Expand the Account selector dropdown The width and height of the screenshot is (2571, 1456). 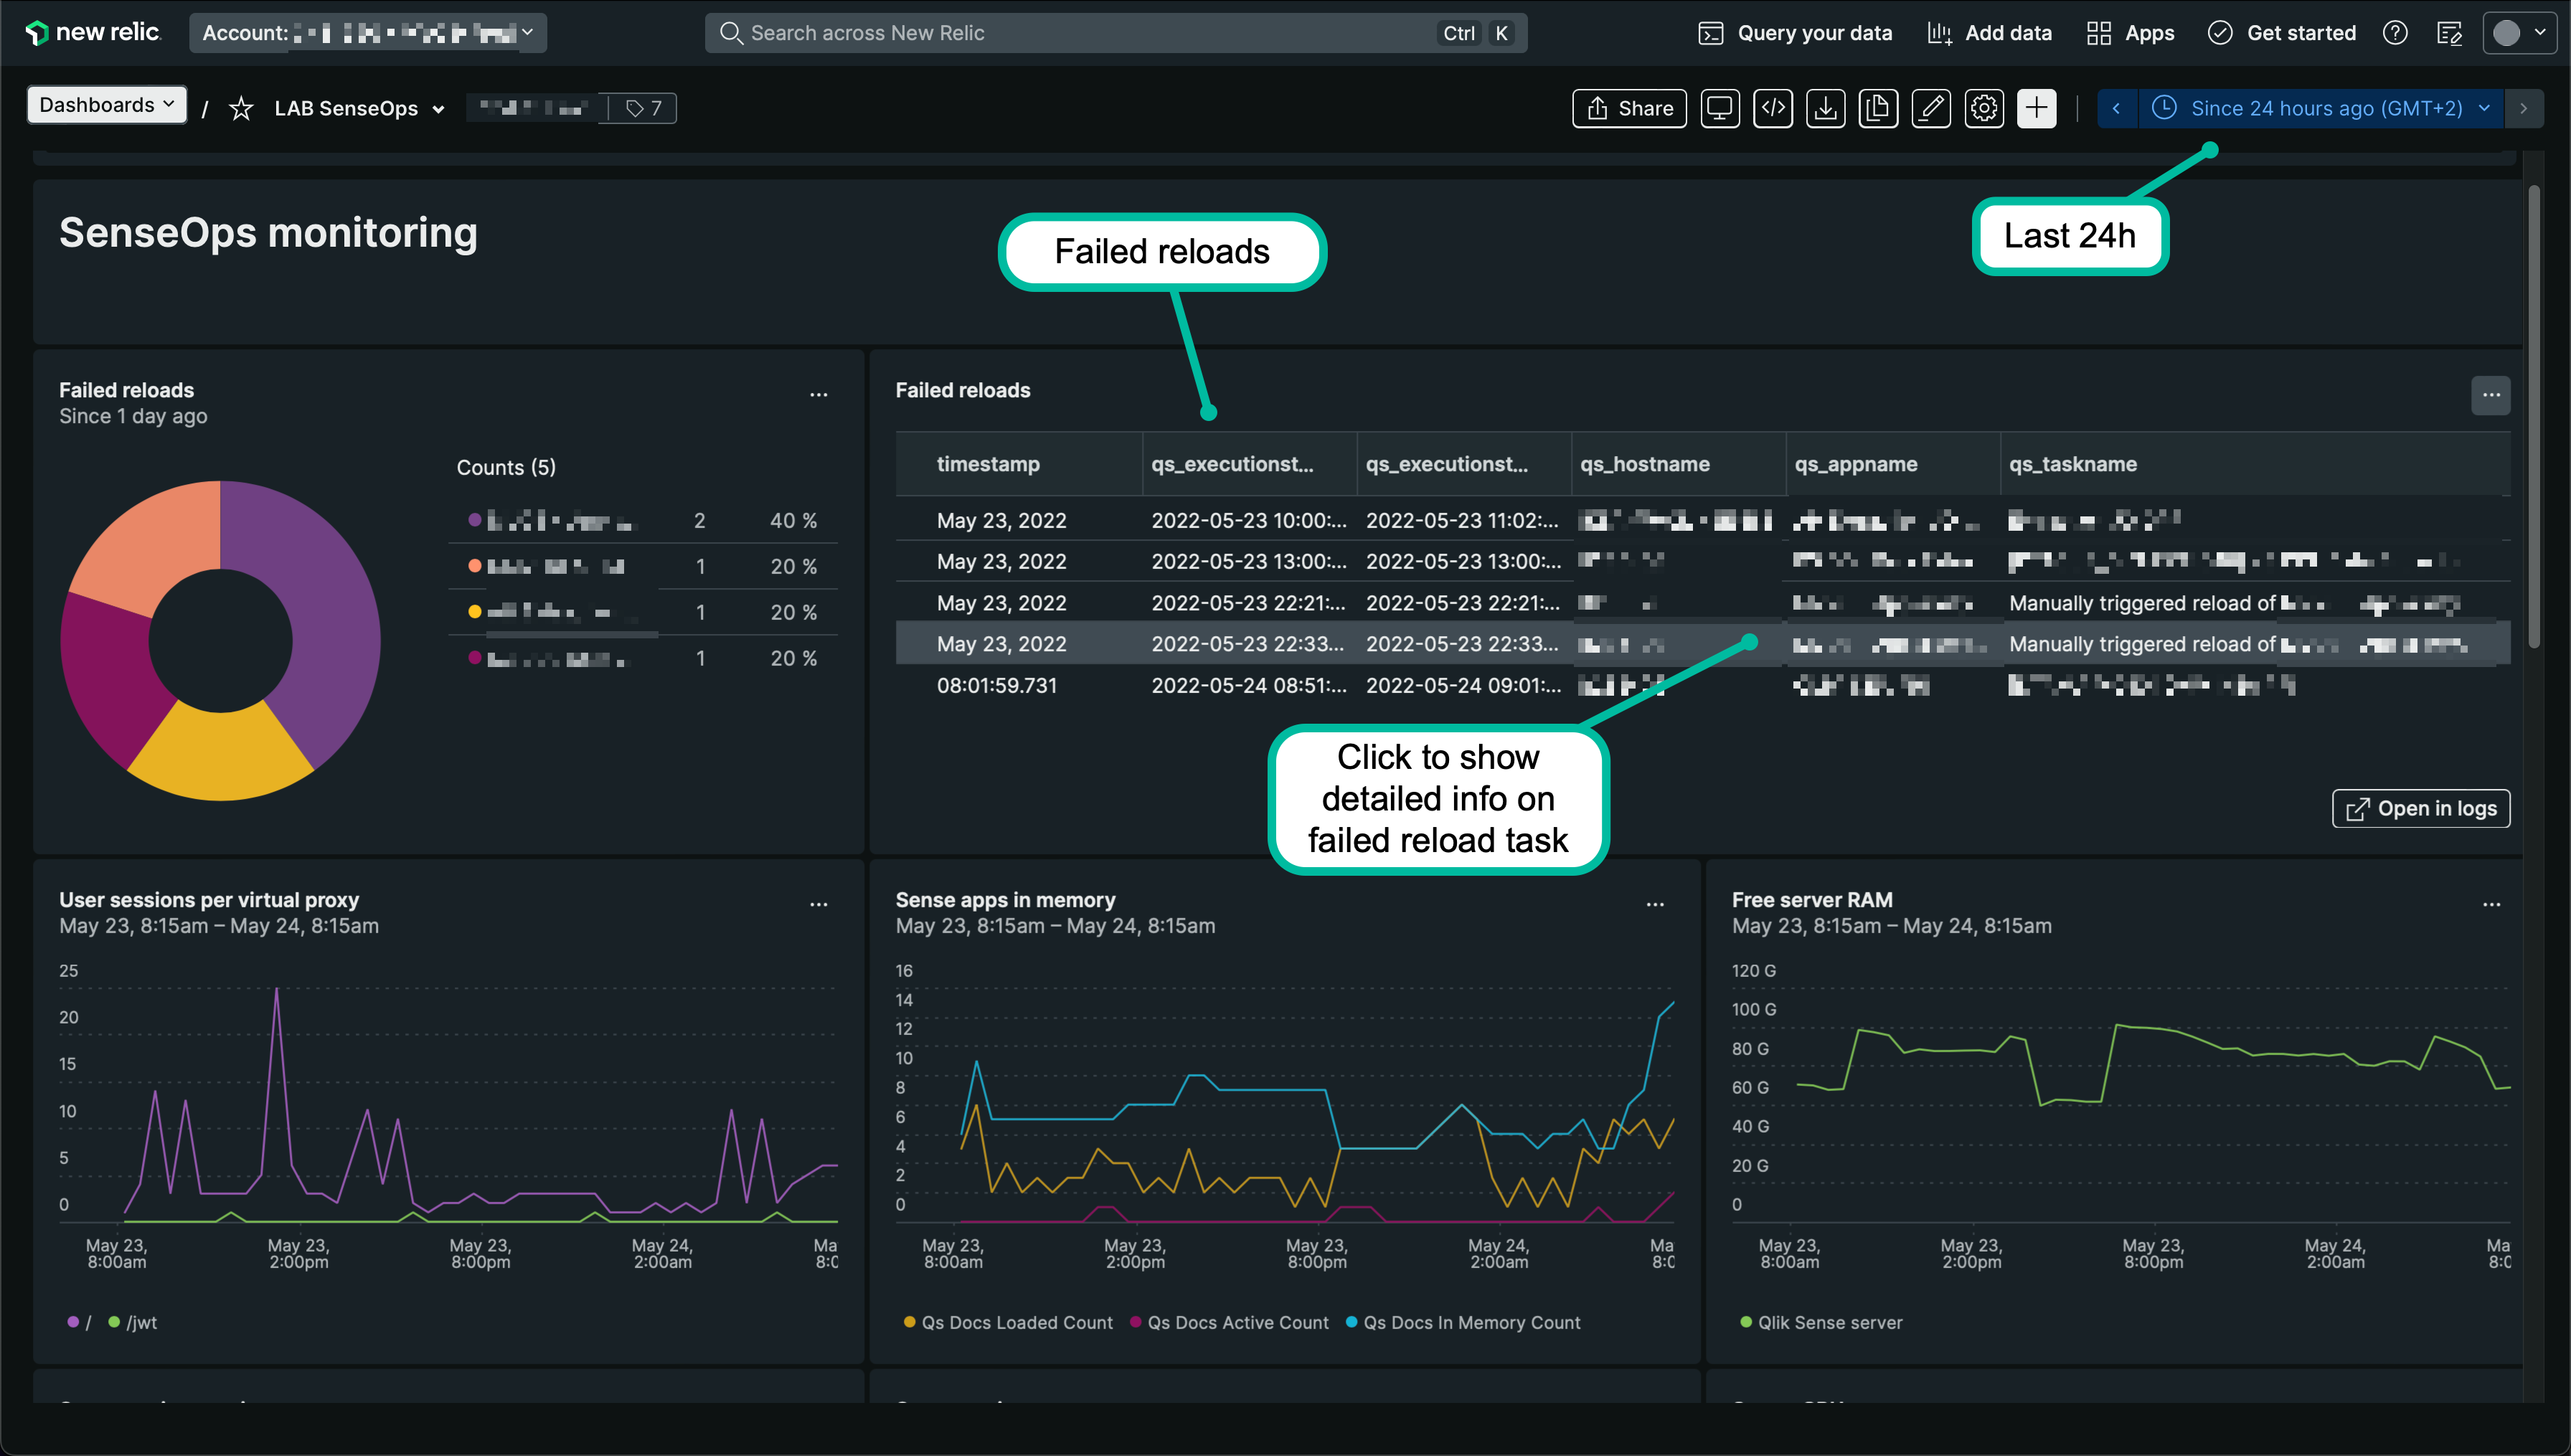367,33
